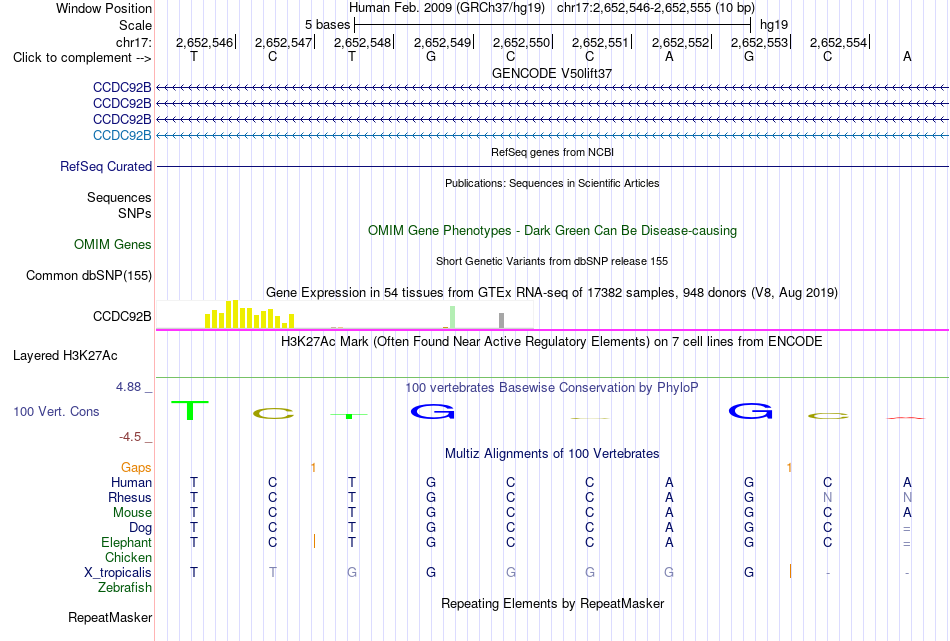Open the RefSeq Curated track label
The image size is (950, 641).
click(106, 167)
